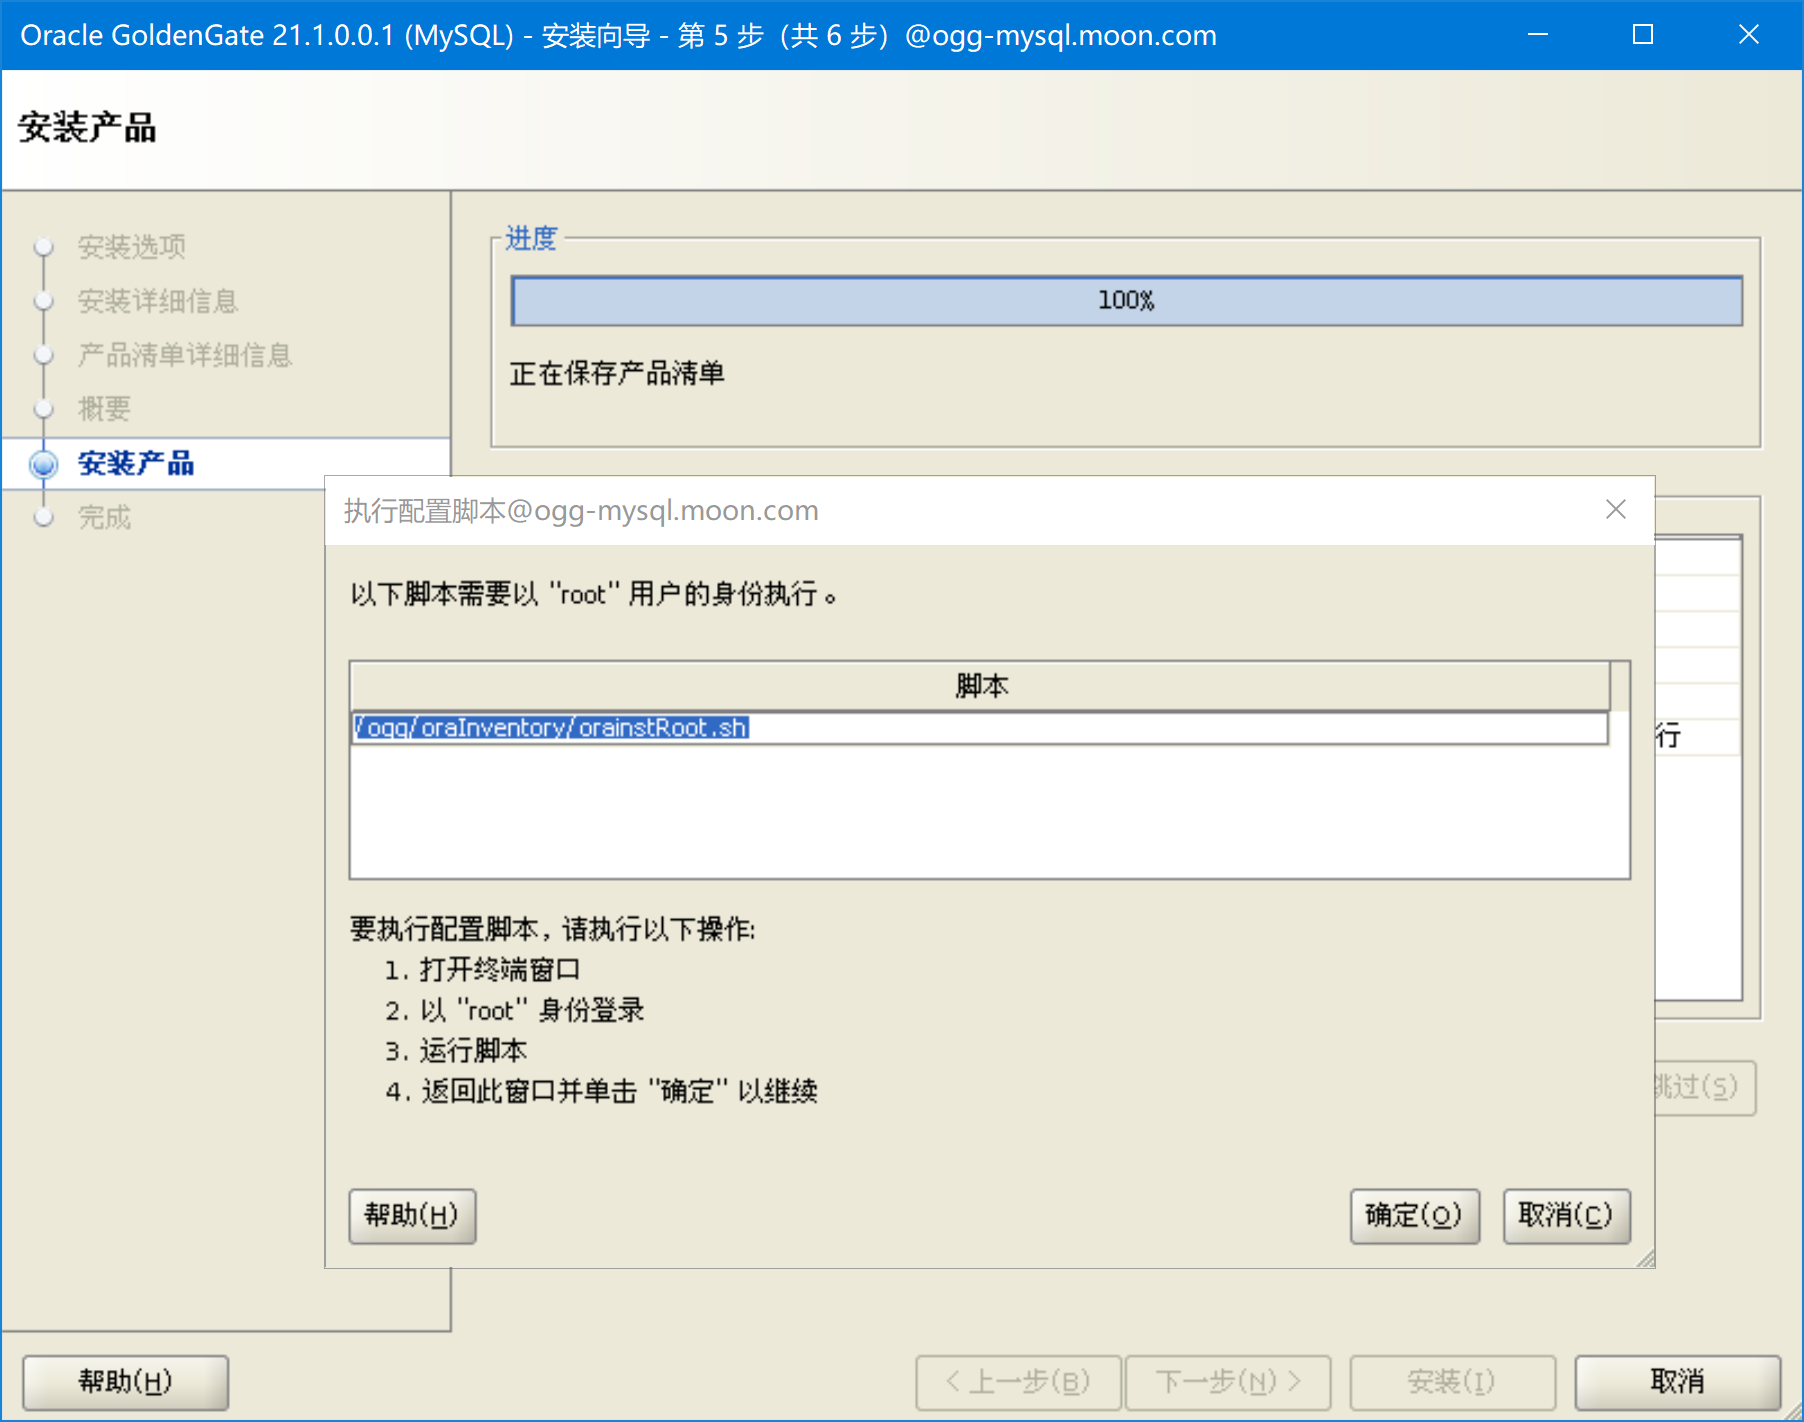Screen dimensions: 1804x1422
Task: Select the 概要 step
Action: pyautogui.click(x=104, y=409)
